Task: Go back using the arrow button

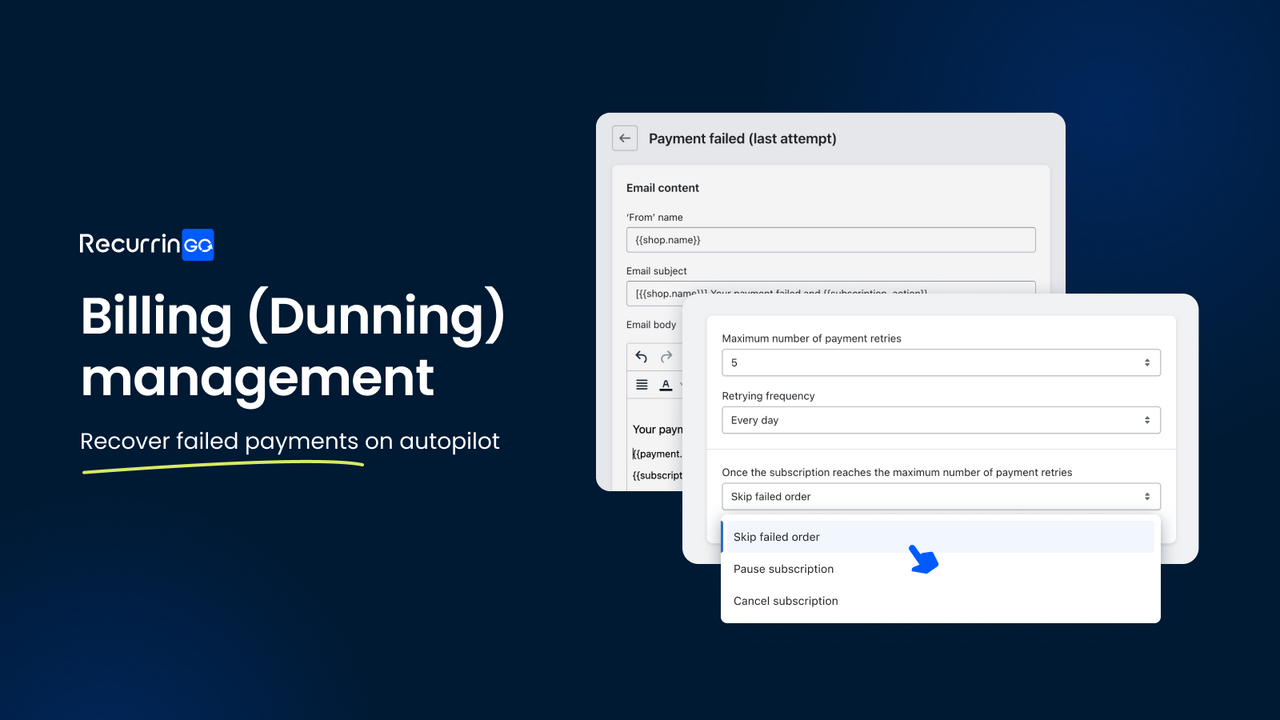Action: (x=625, y=138)
